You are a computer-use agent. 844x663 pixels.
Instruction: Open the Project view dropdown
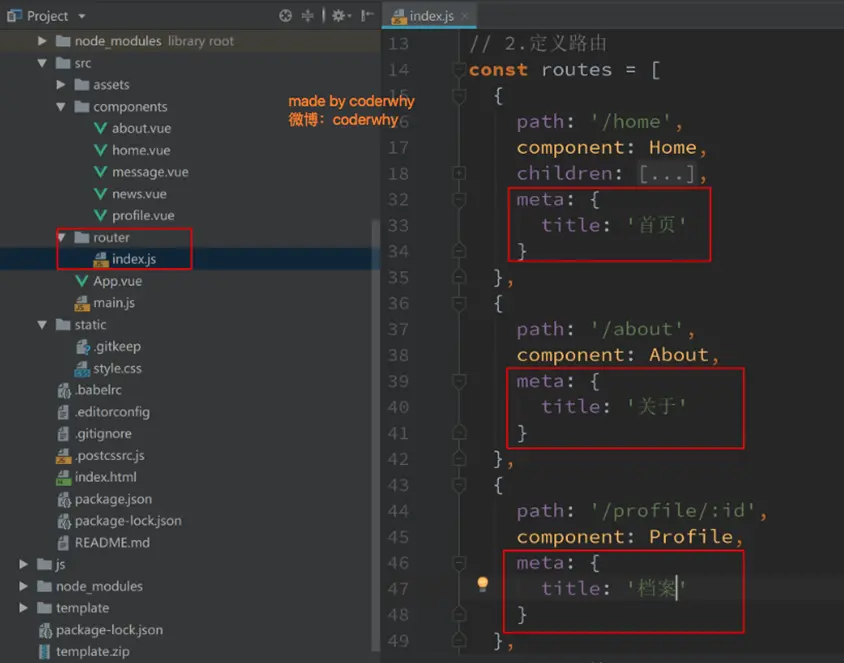(82, 16)
